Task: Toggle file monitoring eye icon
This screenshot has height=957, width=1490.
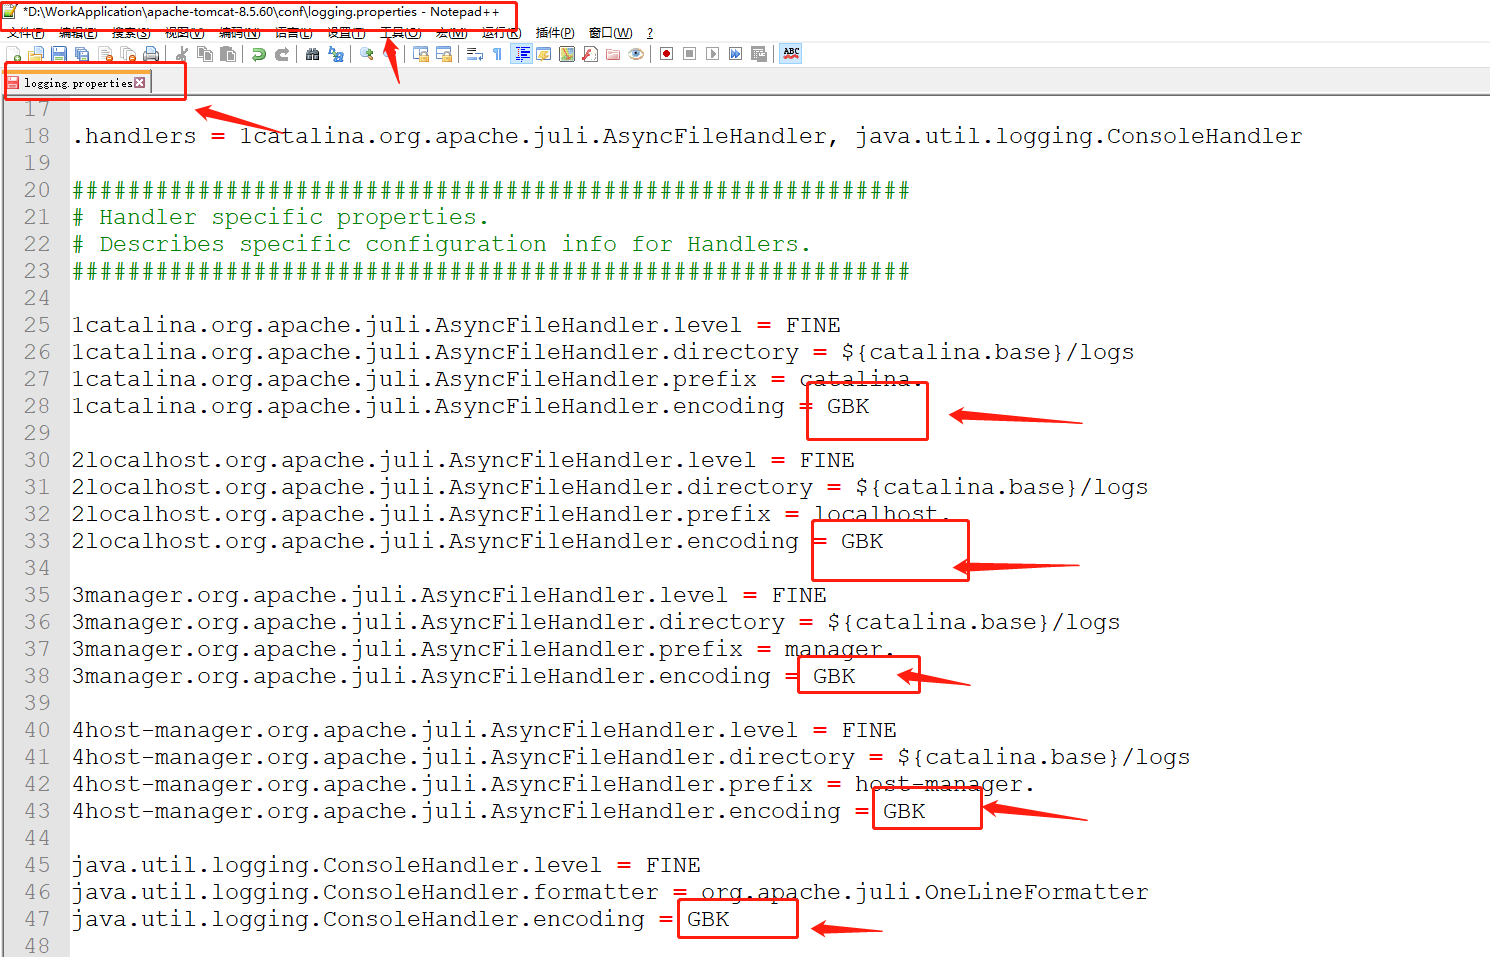Action: coord(636,54)
